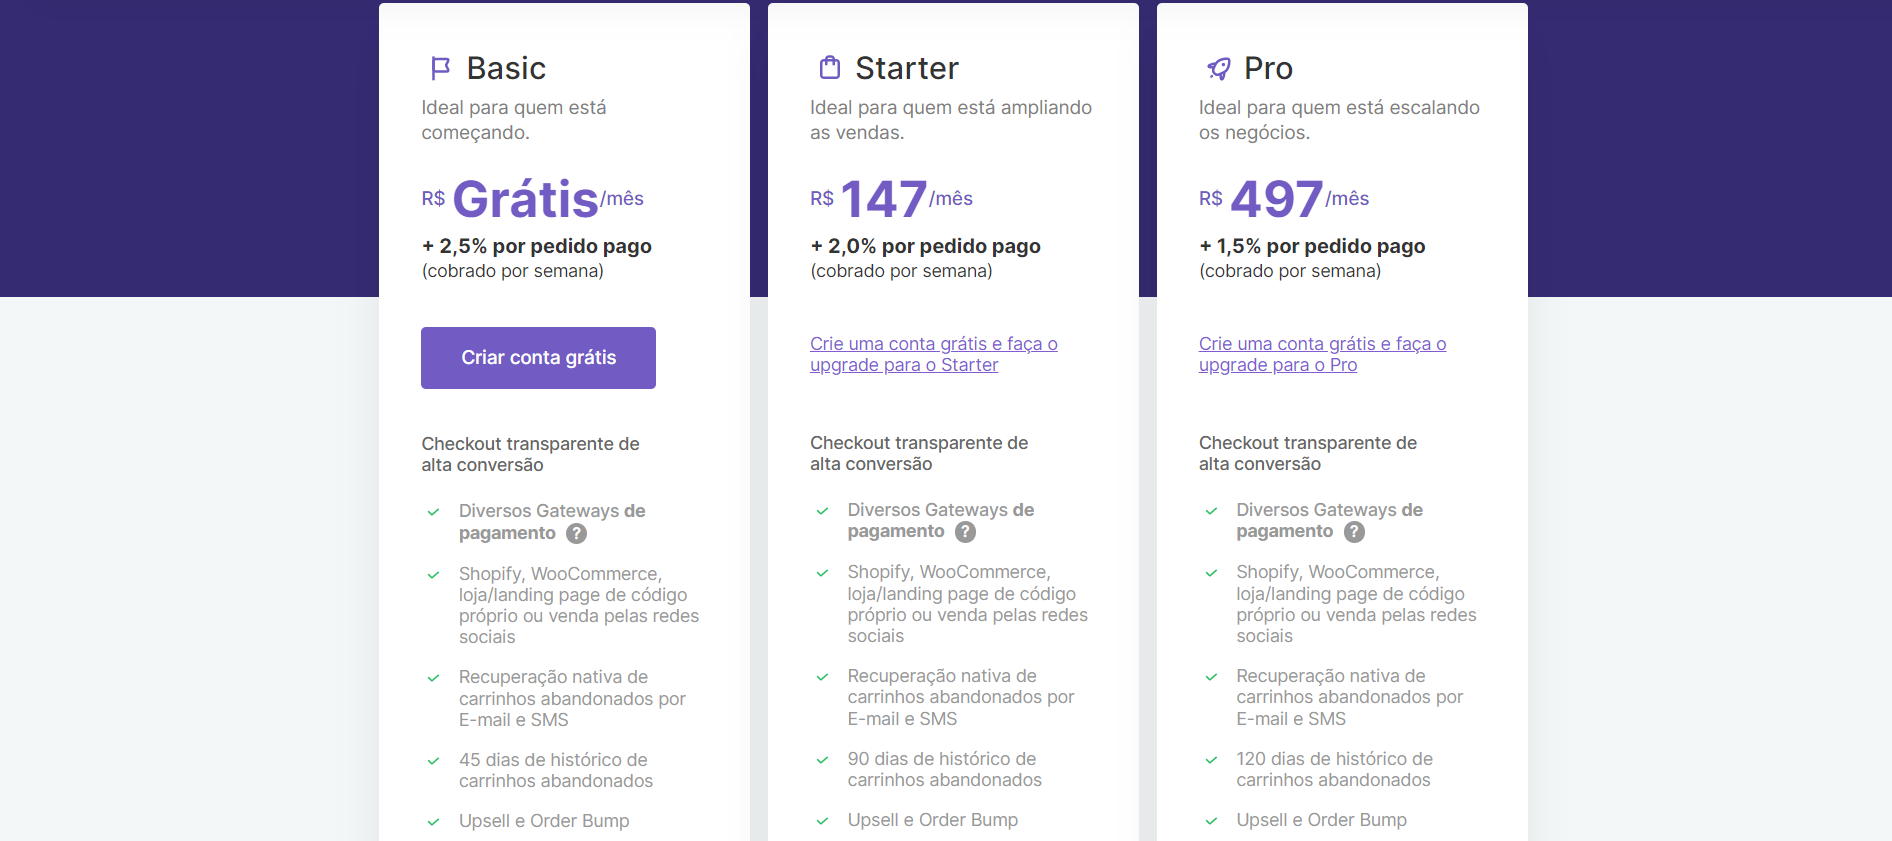This screenshot has height=841, width=1892.
Task: Open the upgrade link for Pro plan
Action: click(x=1322, y=354)
